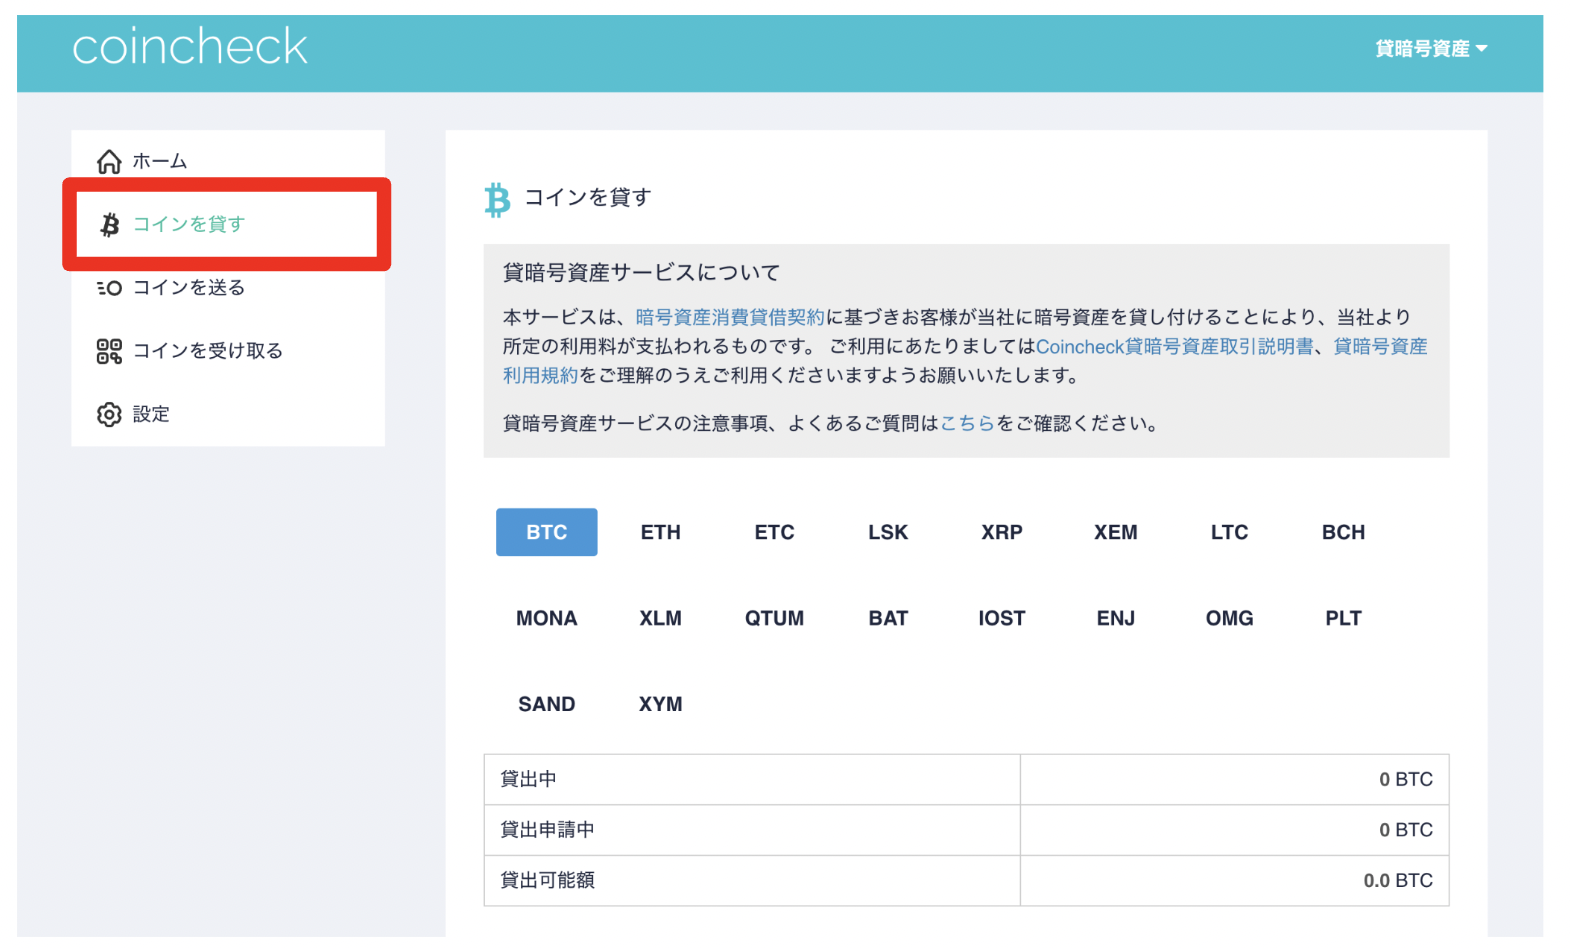Viewport: 1570px width, 948px height.
Task: Click the 0 BTC value in 貸出申請中 row
Action: click(1406, 829)
